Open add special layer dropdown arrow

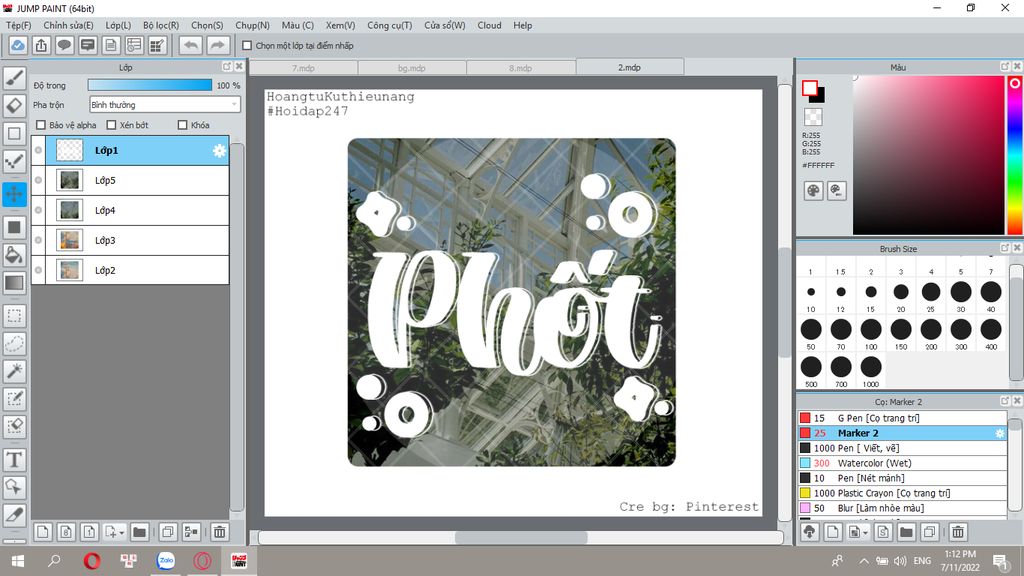click(x=121, y=533)
